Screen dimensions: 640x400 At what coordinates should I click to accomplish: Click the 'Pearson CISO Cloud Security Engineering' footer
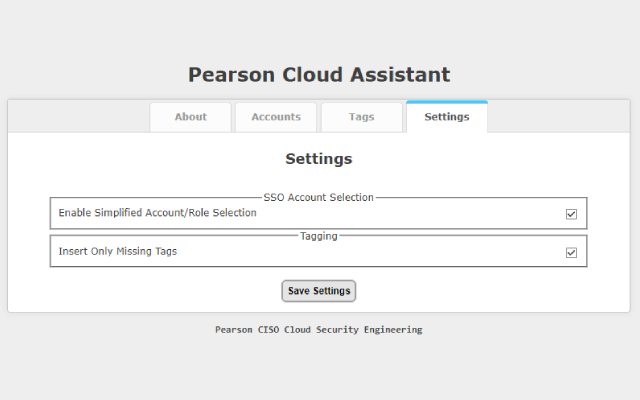click(x=319, y=330)
